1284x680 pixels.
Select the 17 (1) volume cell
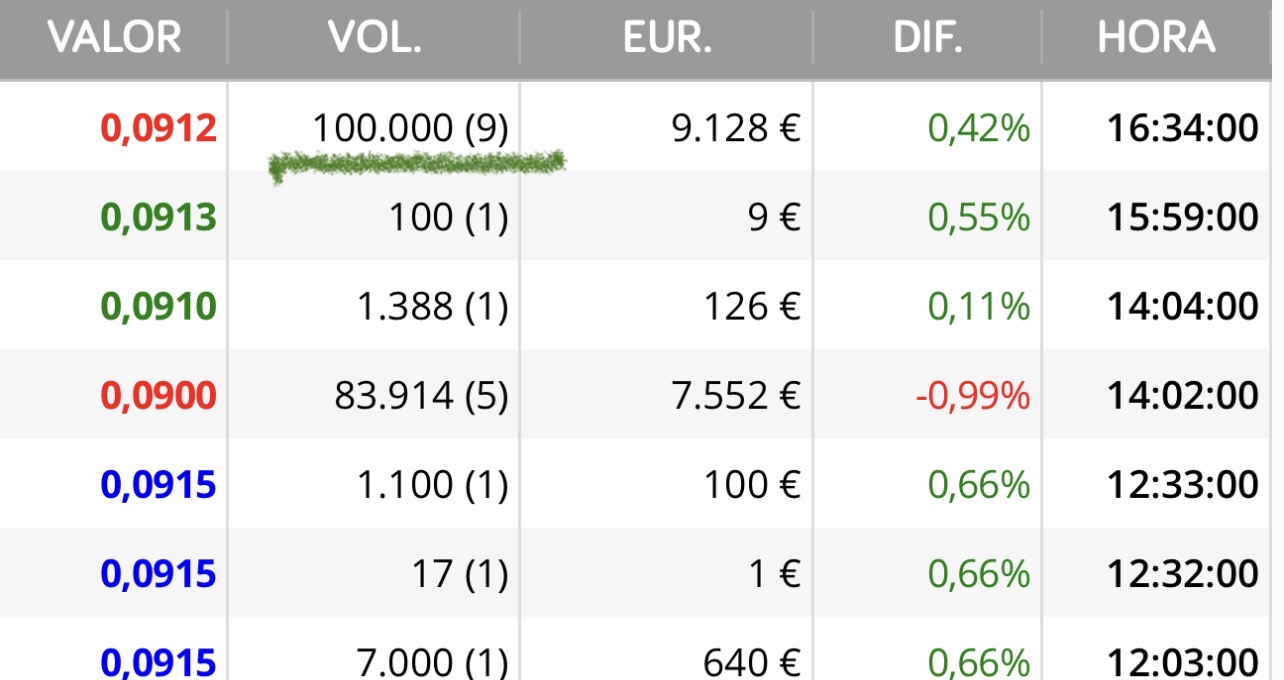[x=460, y=574]
